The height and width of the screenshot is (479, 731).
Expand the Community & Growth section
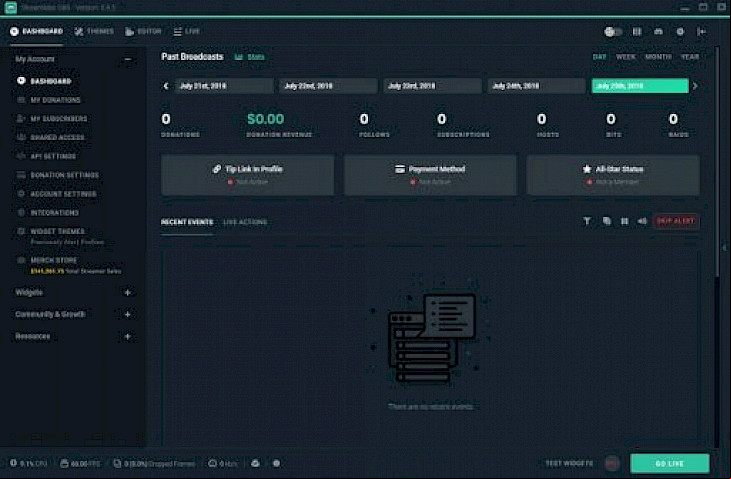point(127,314)
